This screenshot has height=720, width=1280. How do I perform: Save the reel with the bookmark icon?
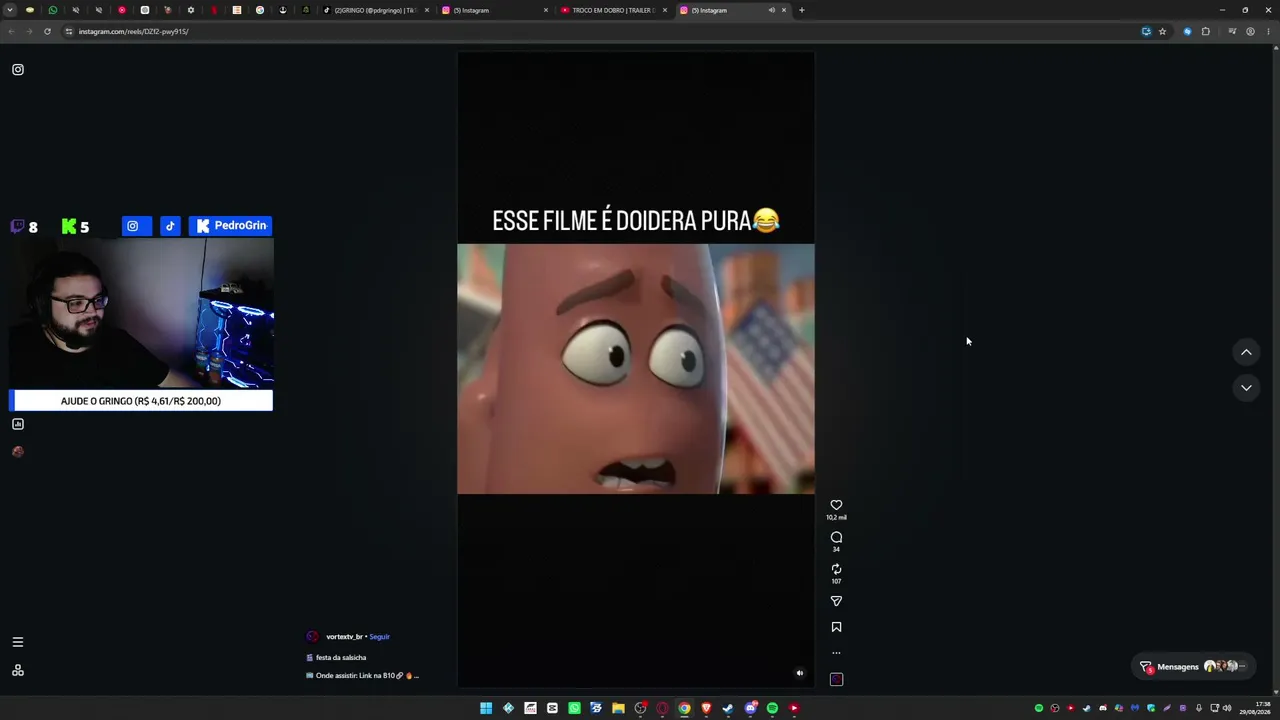pos(836,627)
